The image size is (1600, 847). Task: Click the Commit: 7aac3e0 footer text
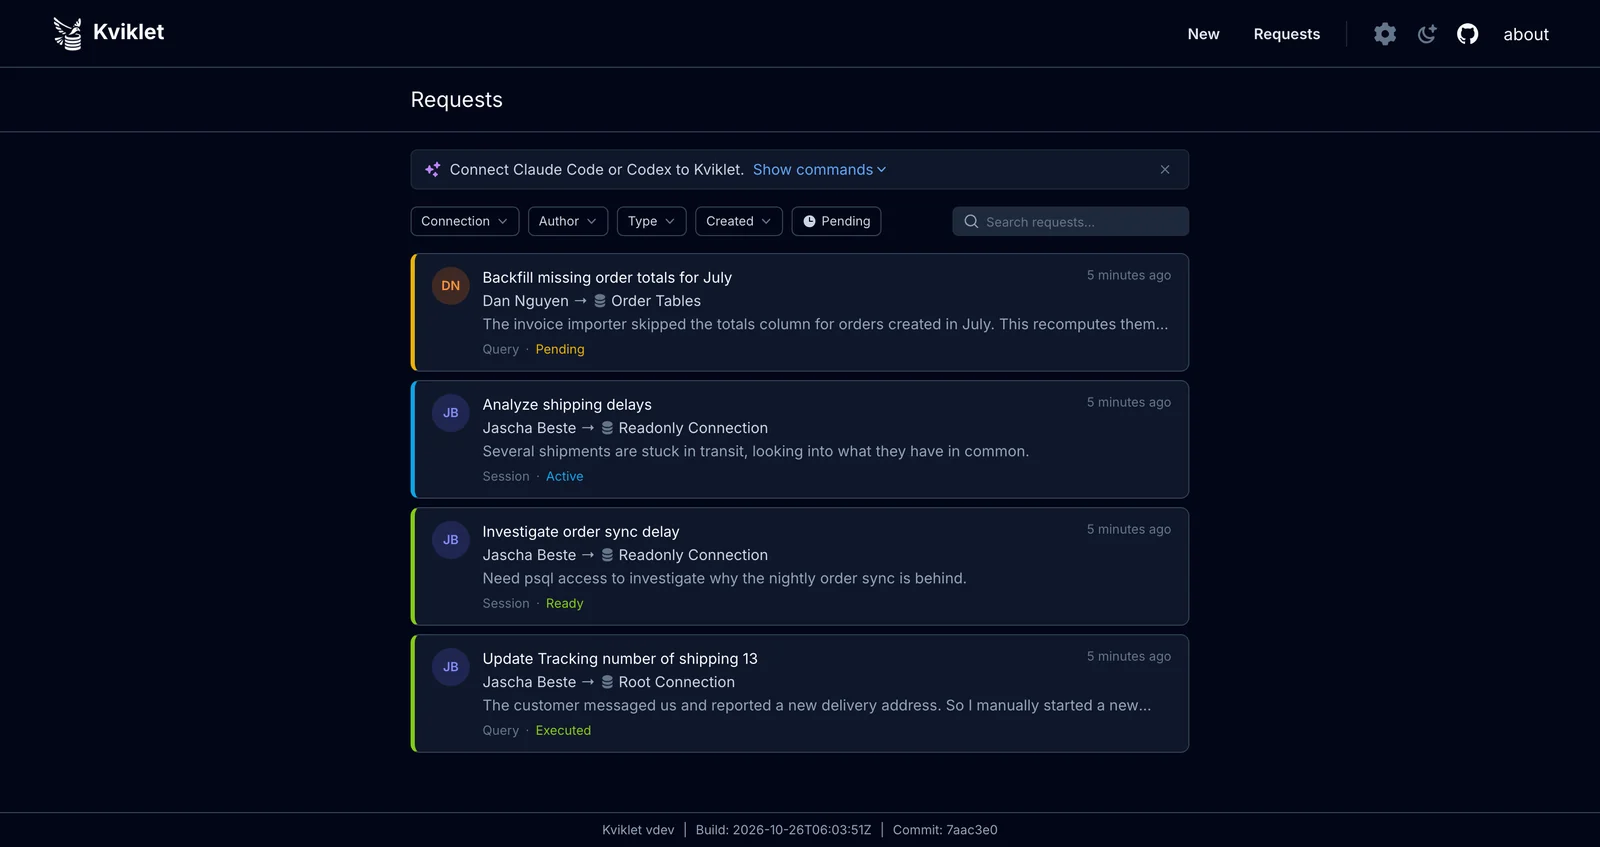click(x=945, y=830)
